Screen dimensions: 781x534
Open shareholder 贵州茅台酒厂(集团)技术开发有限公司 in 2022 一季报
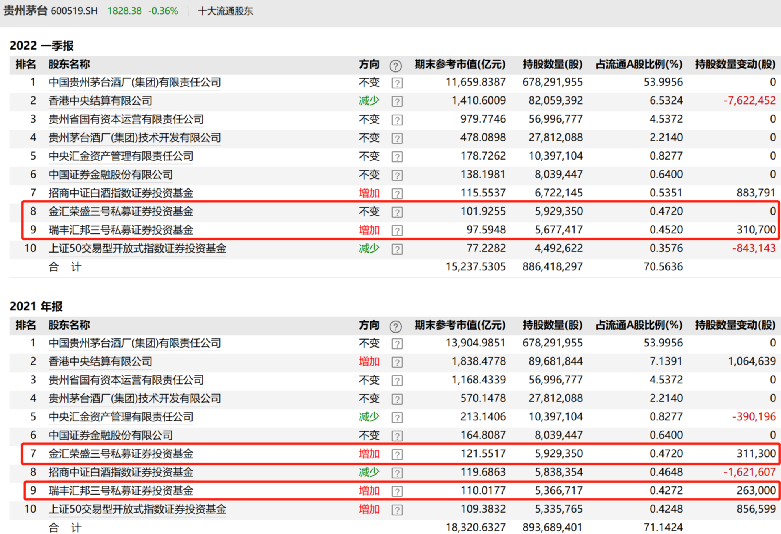(134, 137)
